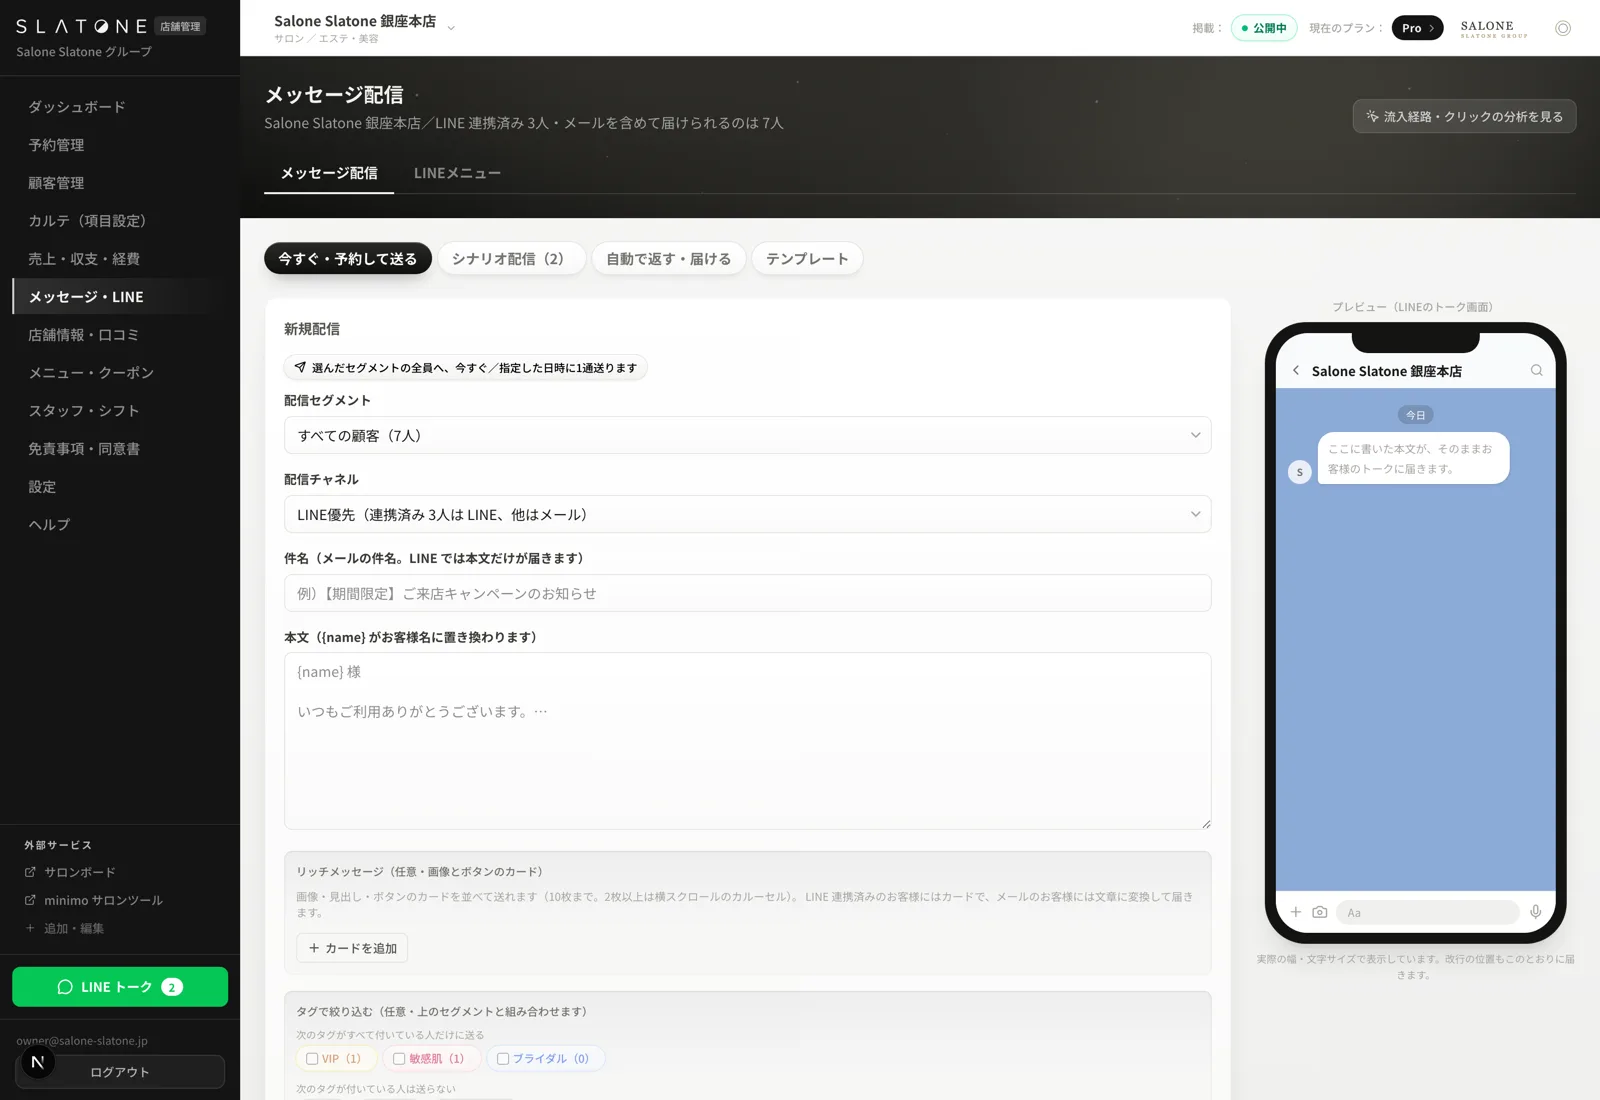Open ダッシュボード in the sidebar

[x=119, y=107]
